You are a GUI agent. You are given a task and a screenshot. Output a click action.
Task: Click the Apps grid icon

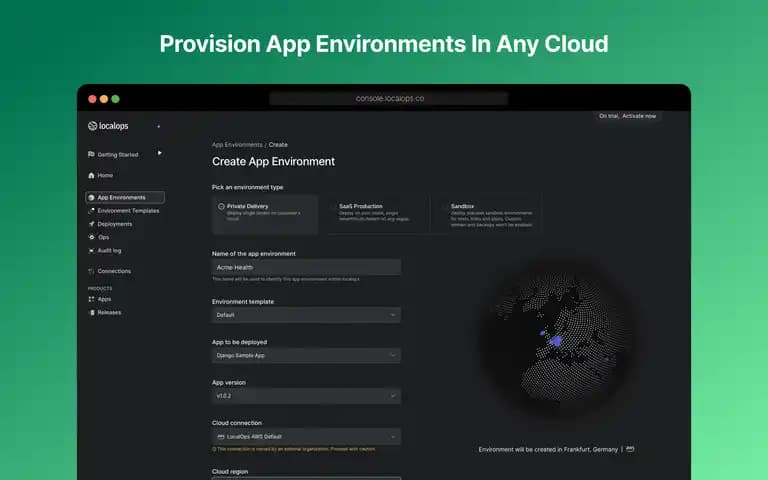tap(91, 299)
